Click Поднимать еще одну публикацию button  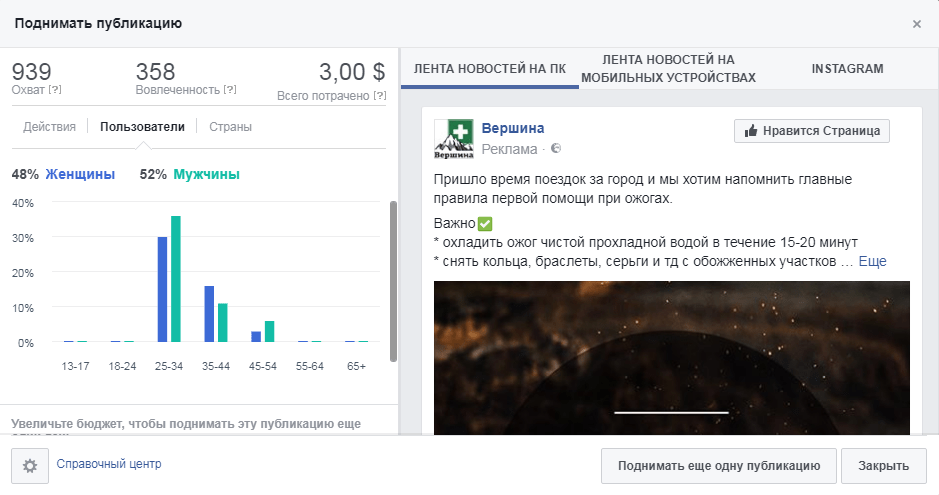(719, 466)
